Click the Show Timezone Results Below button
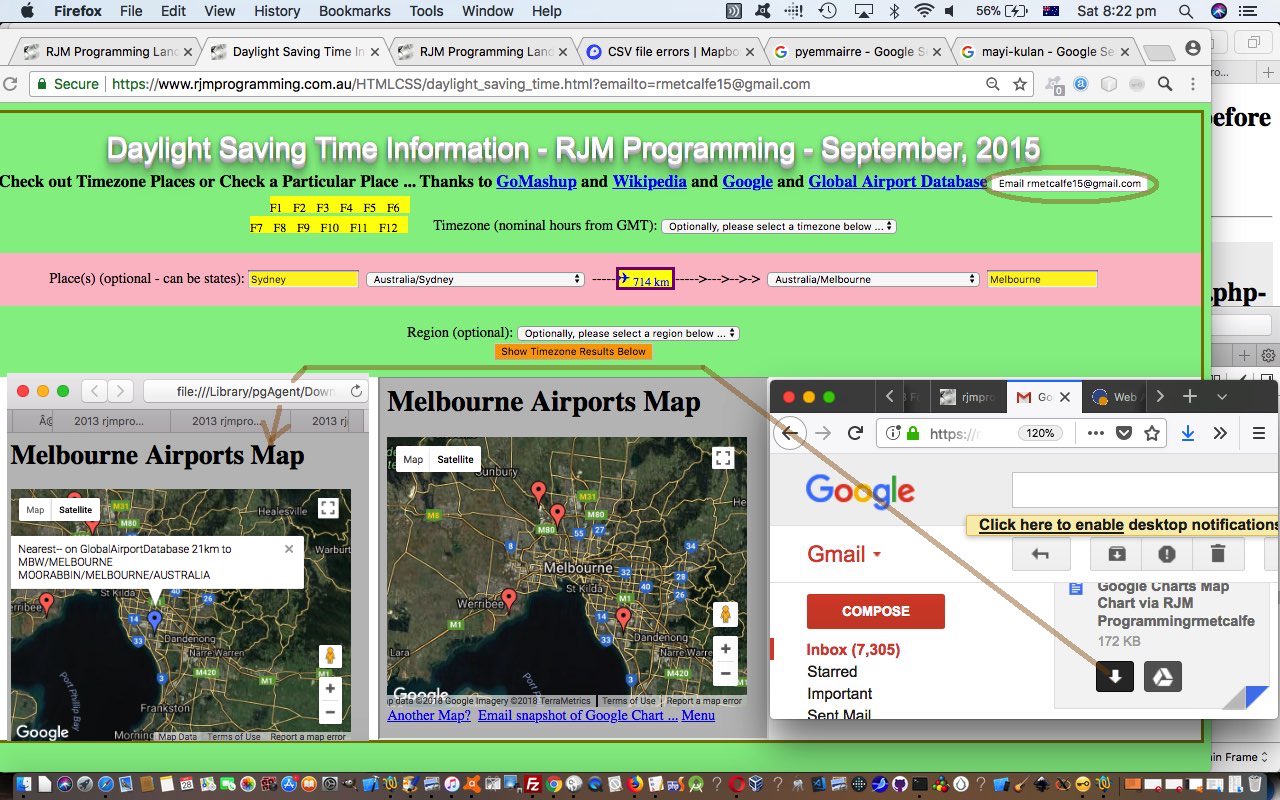Screen dimensions: 1280x800 tap(573, 352)
